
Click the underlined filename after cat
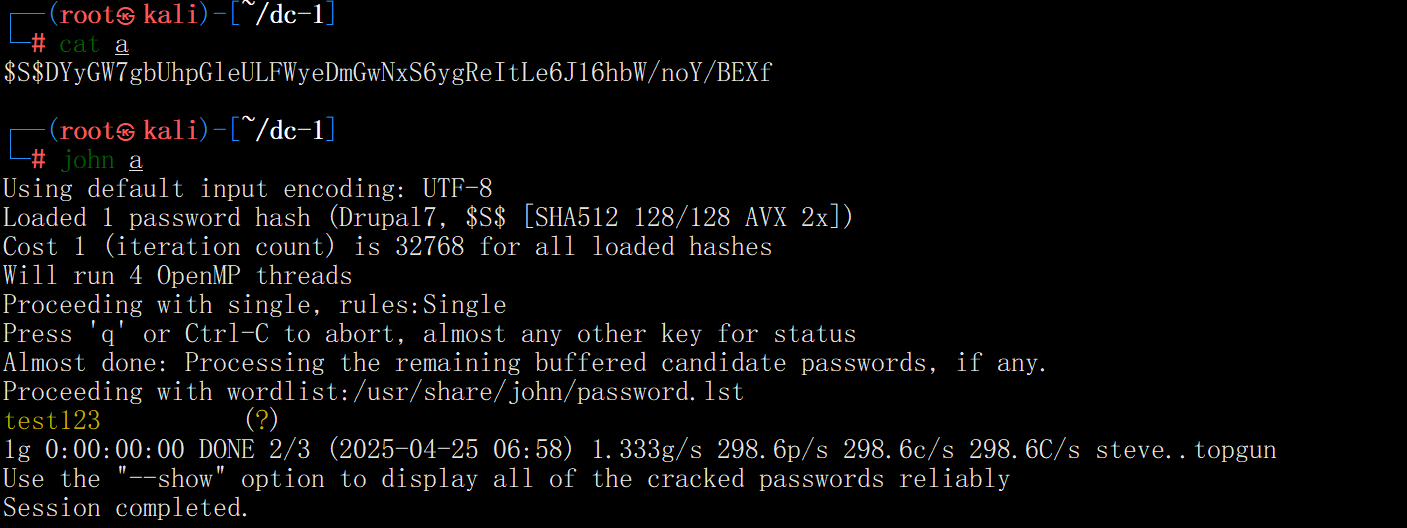(x=122, y=44)
